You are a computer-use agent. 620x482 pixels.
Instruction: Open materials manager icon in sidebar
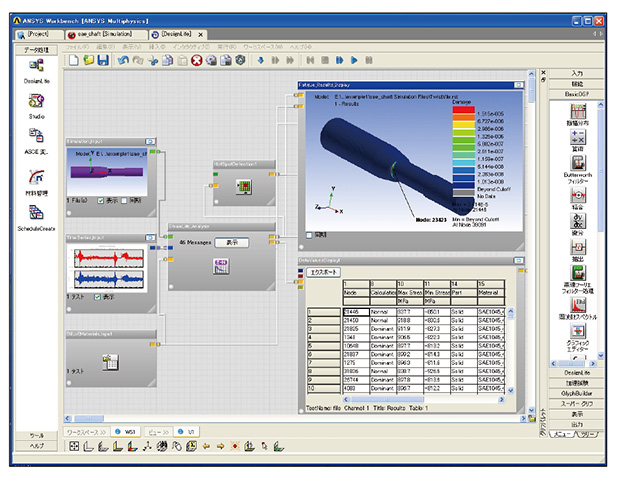click(x=36, y=177)
